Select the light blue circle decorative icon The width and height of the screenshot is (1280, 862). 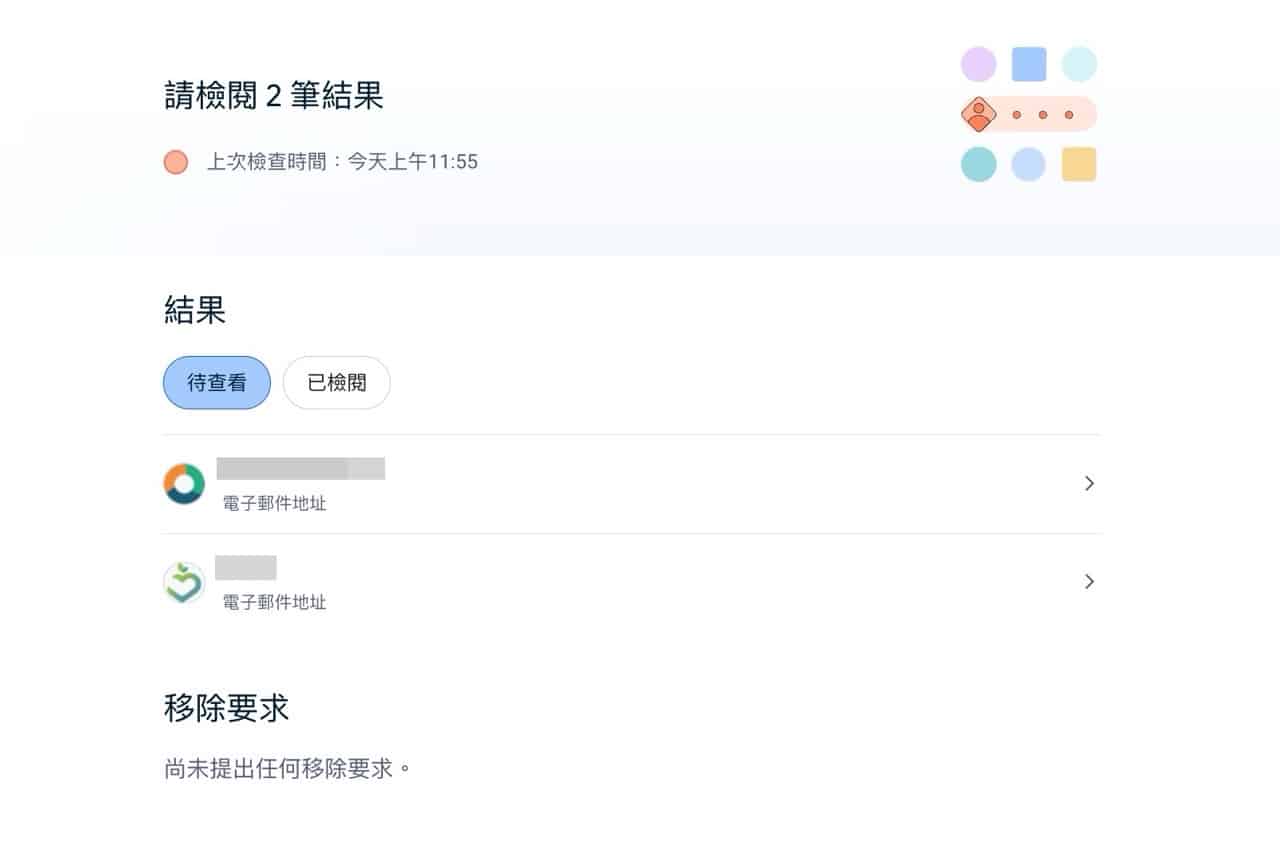(1029, 163)
